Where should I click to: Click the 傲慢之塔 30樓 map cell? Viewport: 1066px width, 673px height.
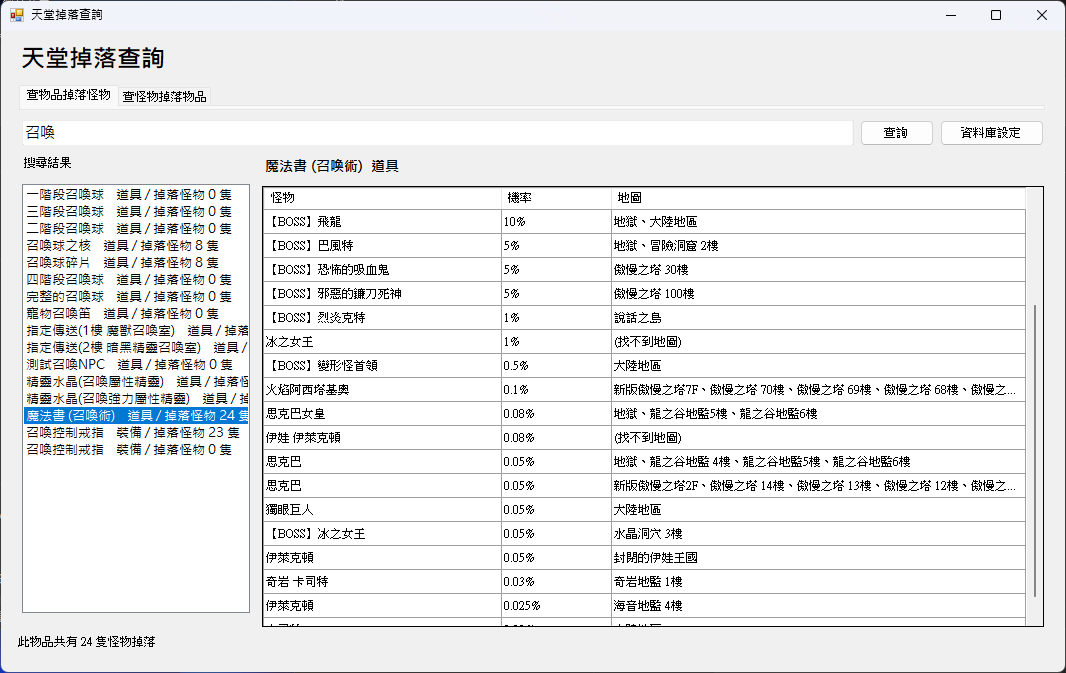pos(818,270)
